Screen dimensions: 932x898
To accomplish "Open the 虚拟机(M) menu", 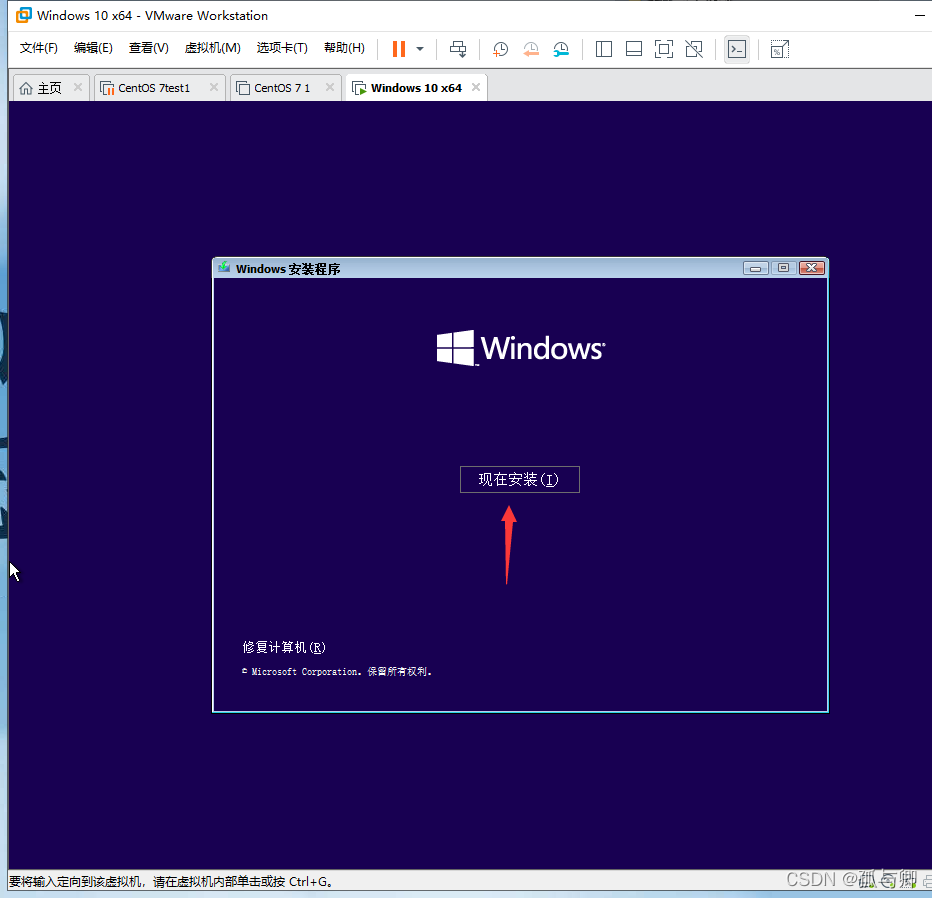I will (213, 48).
